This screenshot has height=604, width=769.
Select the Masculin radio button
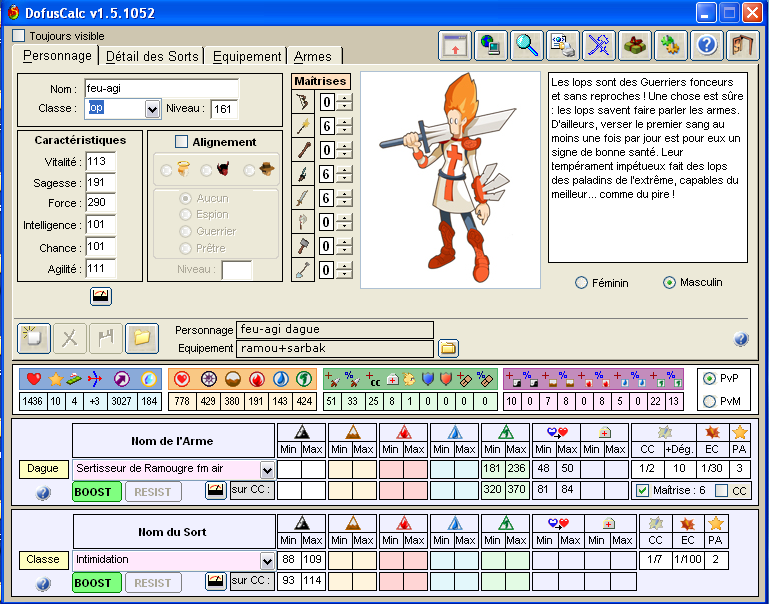(669, 283)
